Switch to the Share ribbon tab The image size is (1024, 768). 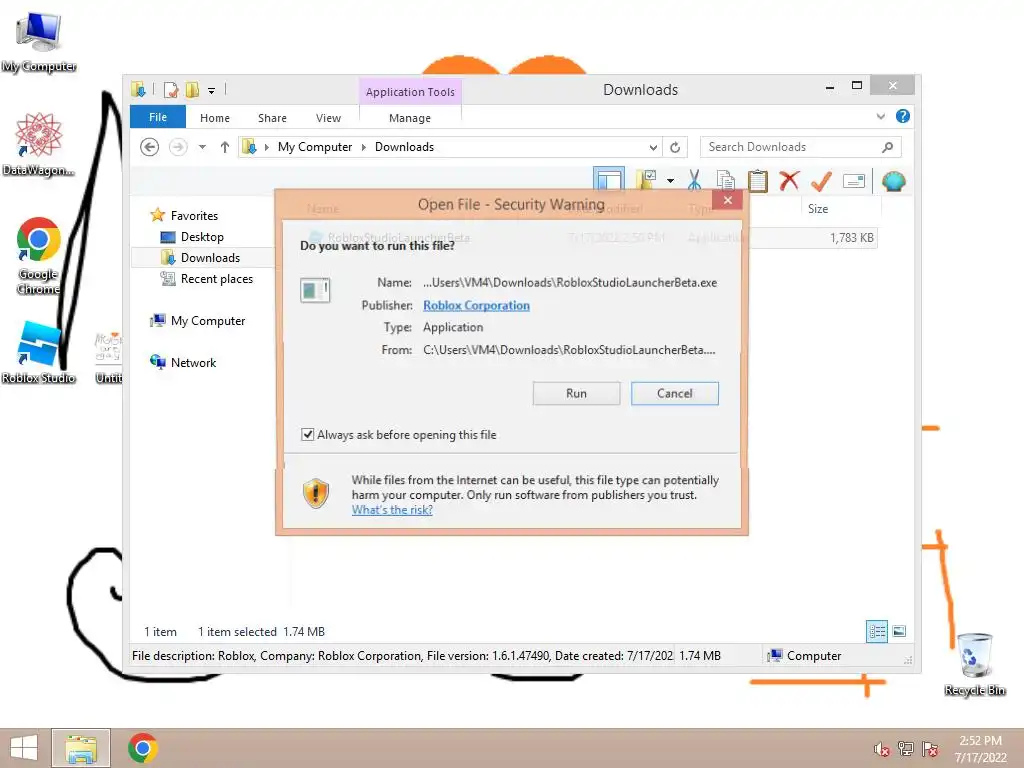point(272,118)
